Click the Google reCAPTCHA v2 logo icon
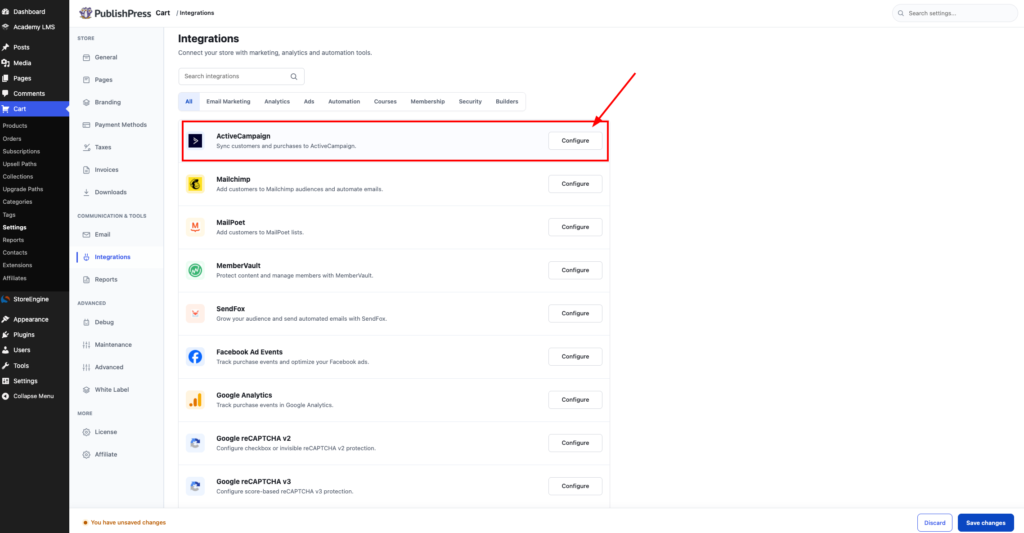Screen dimensions: 1024x533 coord(195,442)
